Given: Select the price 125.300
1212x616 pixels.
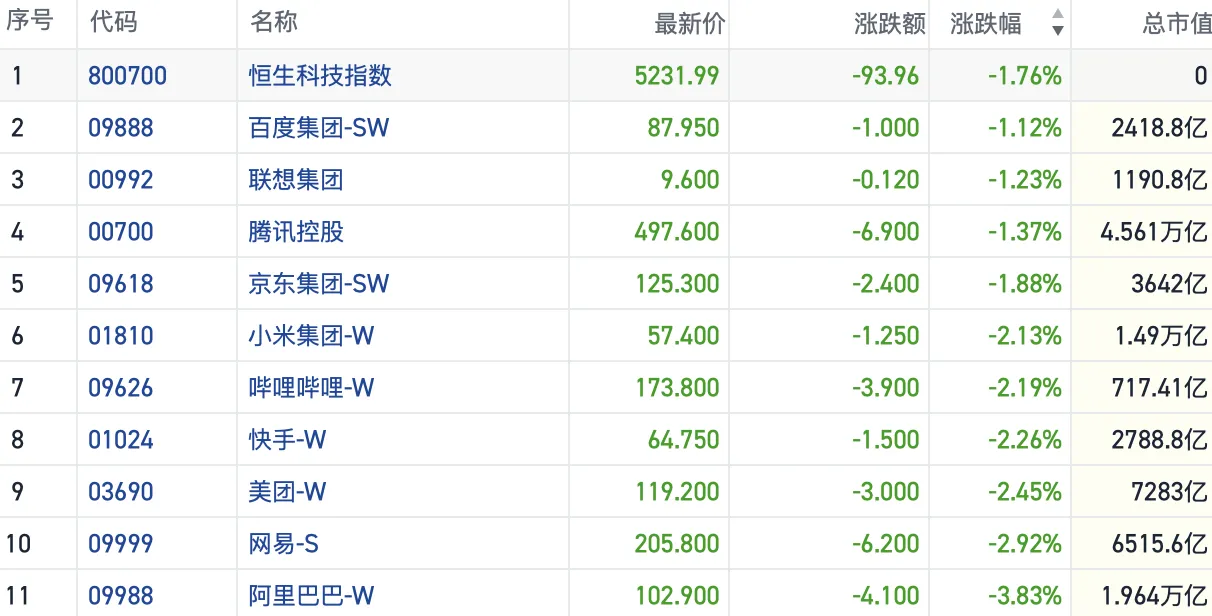Looking at the screenshot, I should [x=678, y=284].
